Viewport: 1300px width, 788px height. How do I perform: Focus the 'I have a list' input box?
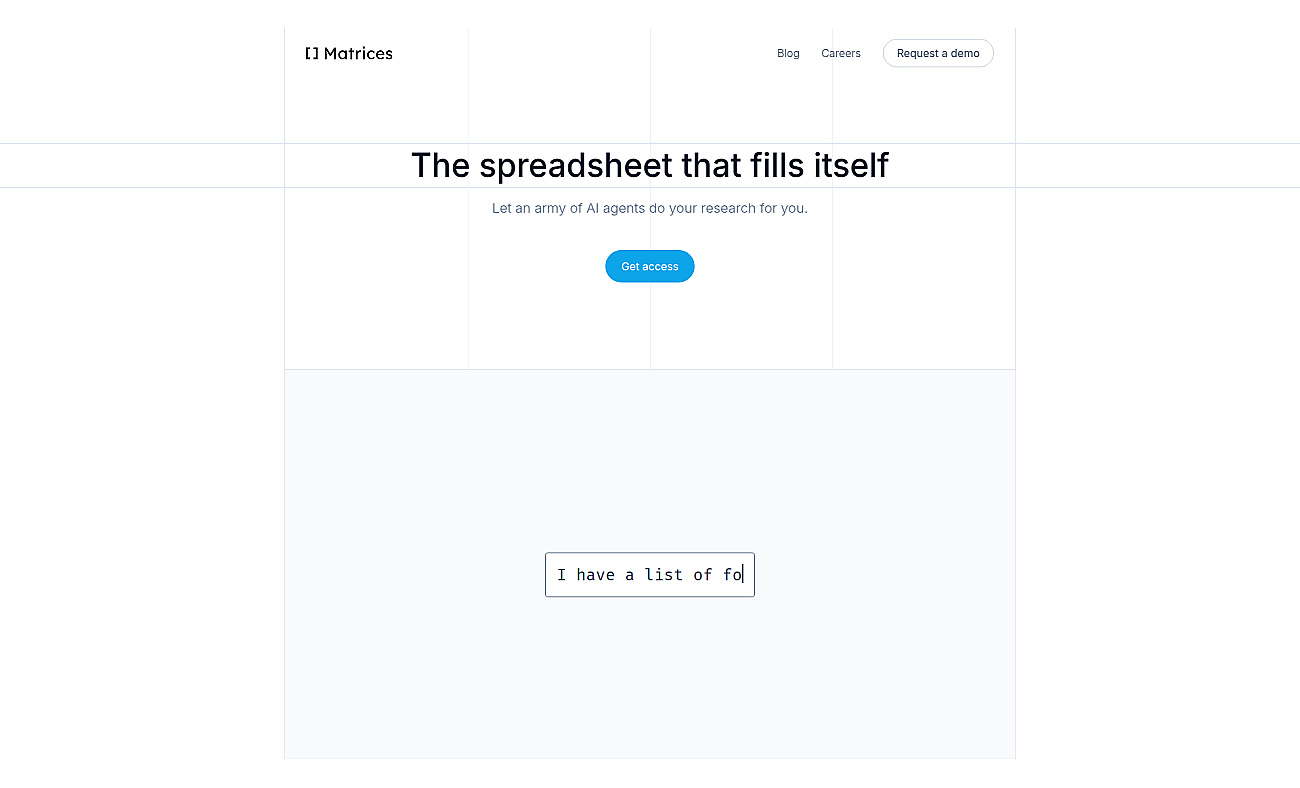650,574
